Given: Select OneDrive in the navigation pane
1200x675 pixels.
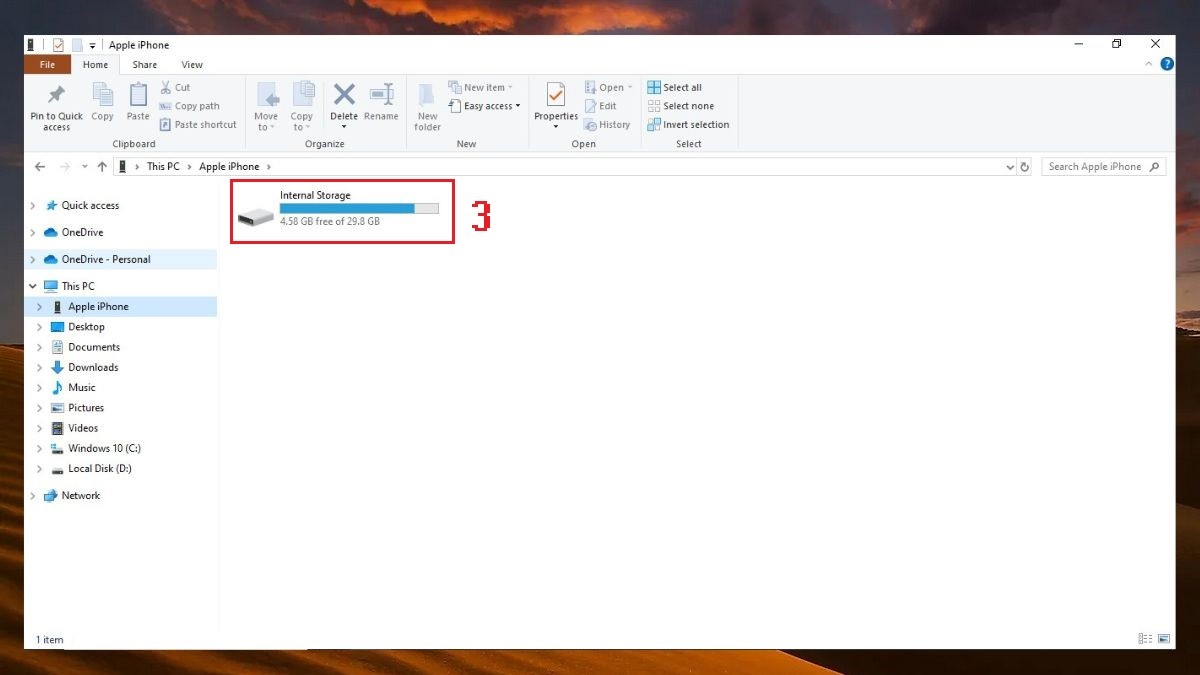Looking at the screenshot, I should pos(82,232).
